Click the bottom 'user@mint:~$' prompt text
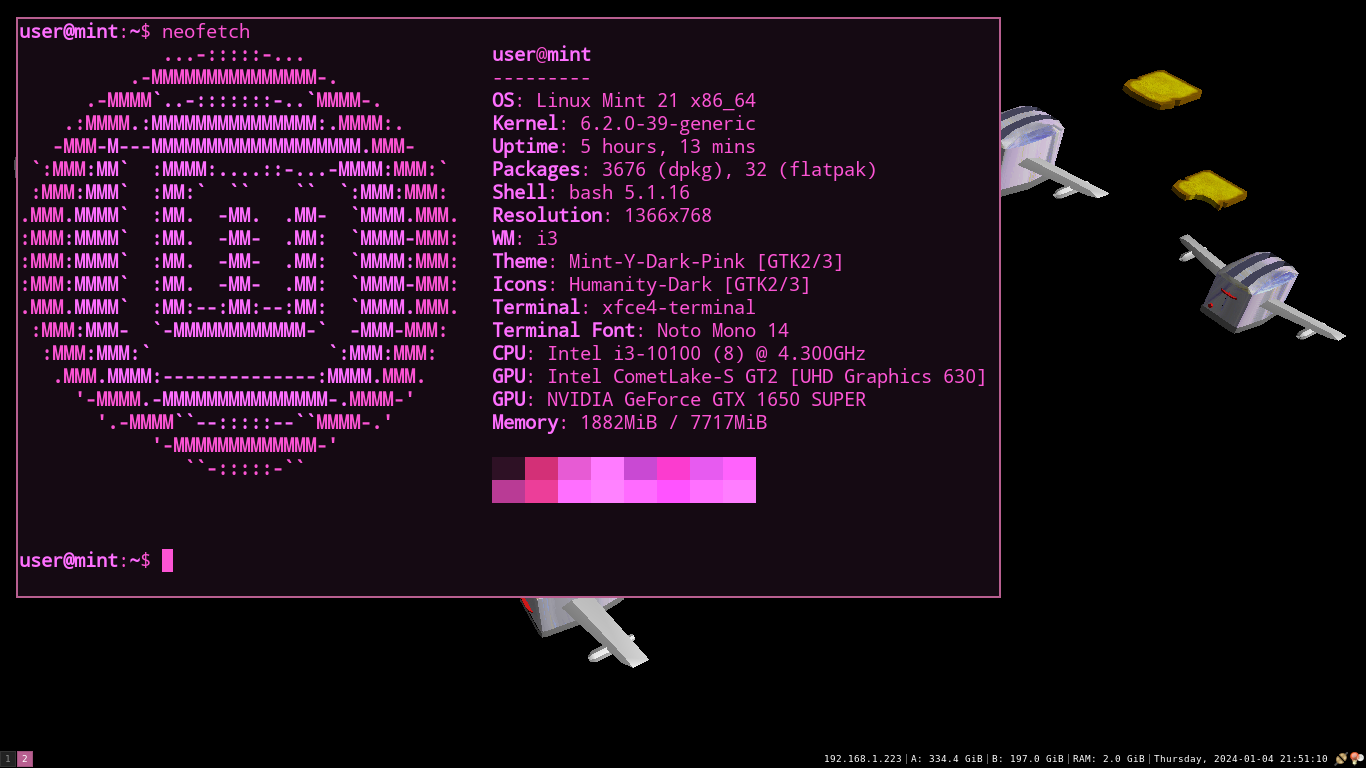This screenshot has width=1366, height=768. coord(85,560)
